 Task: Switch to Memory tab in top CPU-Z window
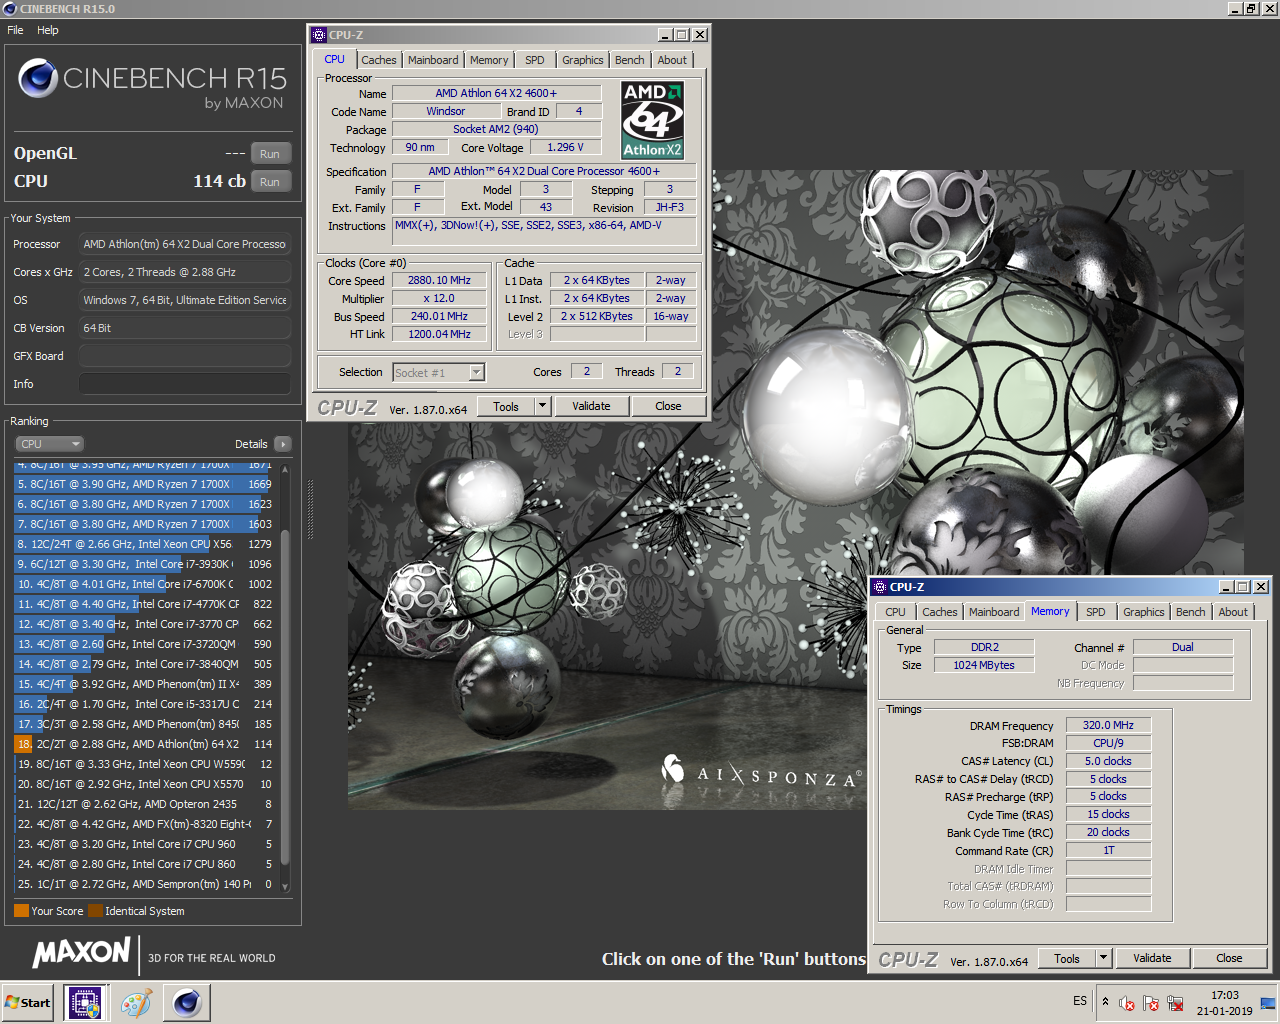[489, 60]
